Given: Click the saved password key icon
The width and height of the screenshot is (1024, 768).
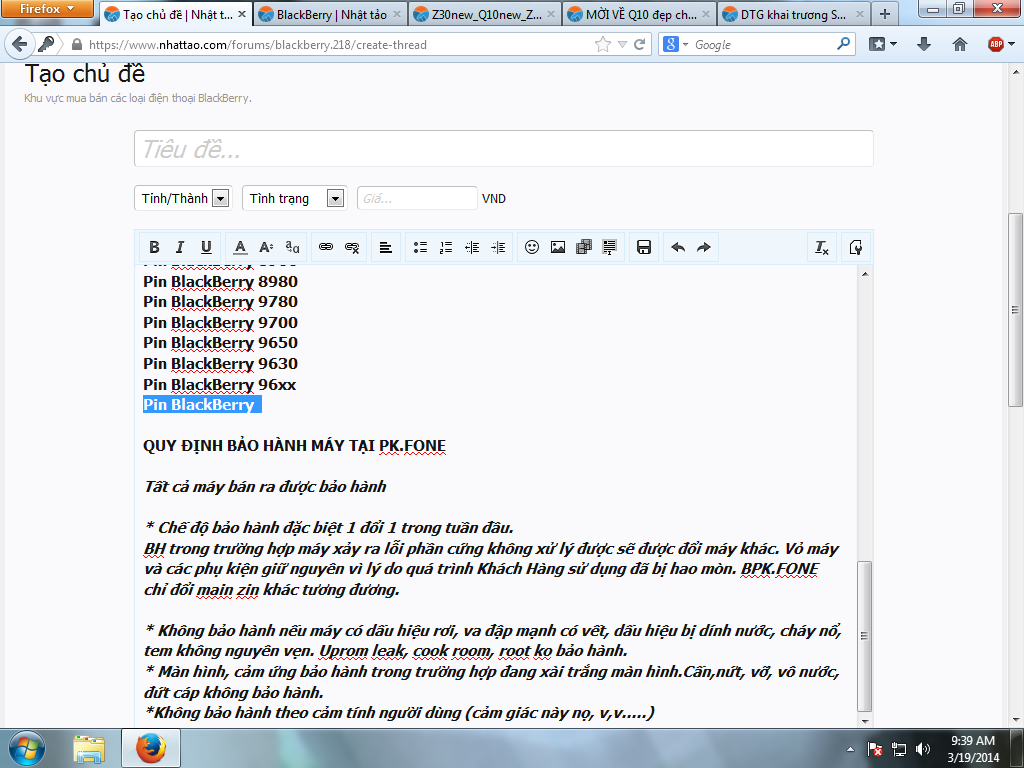Looking at the screenshot, I should [x=46, y=44].
